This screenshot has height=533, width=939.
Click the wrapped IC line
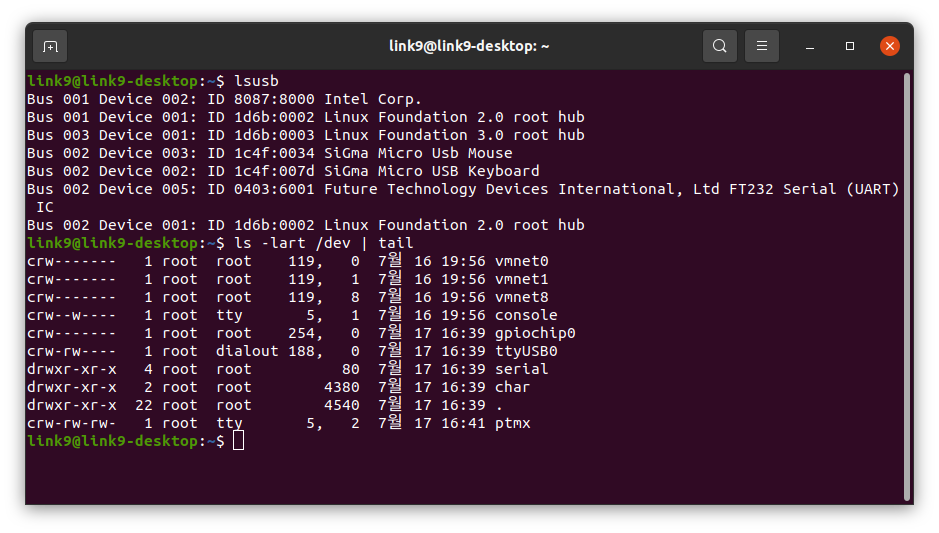pos(45,207)
